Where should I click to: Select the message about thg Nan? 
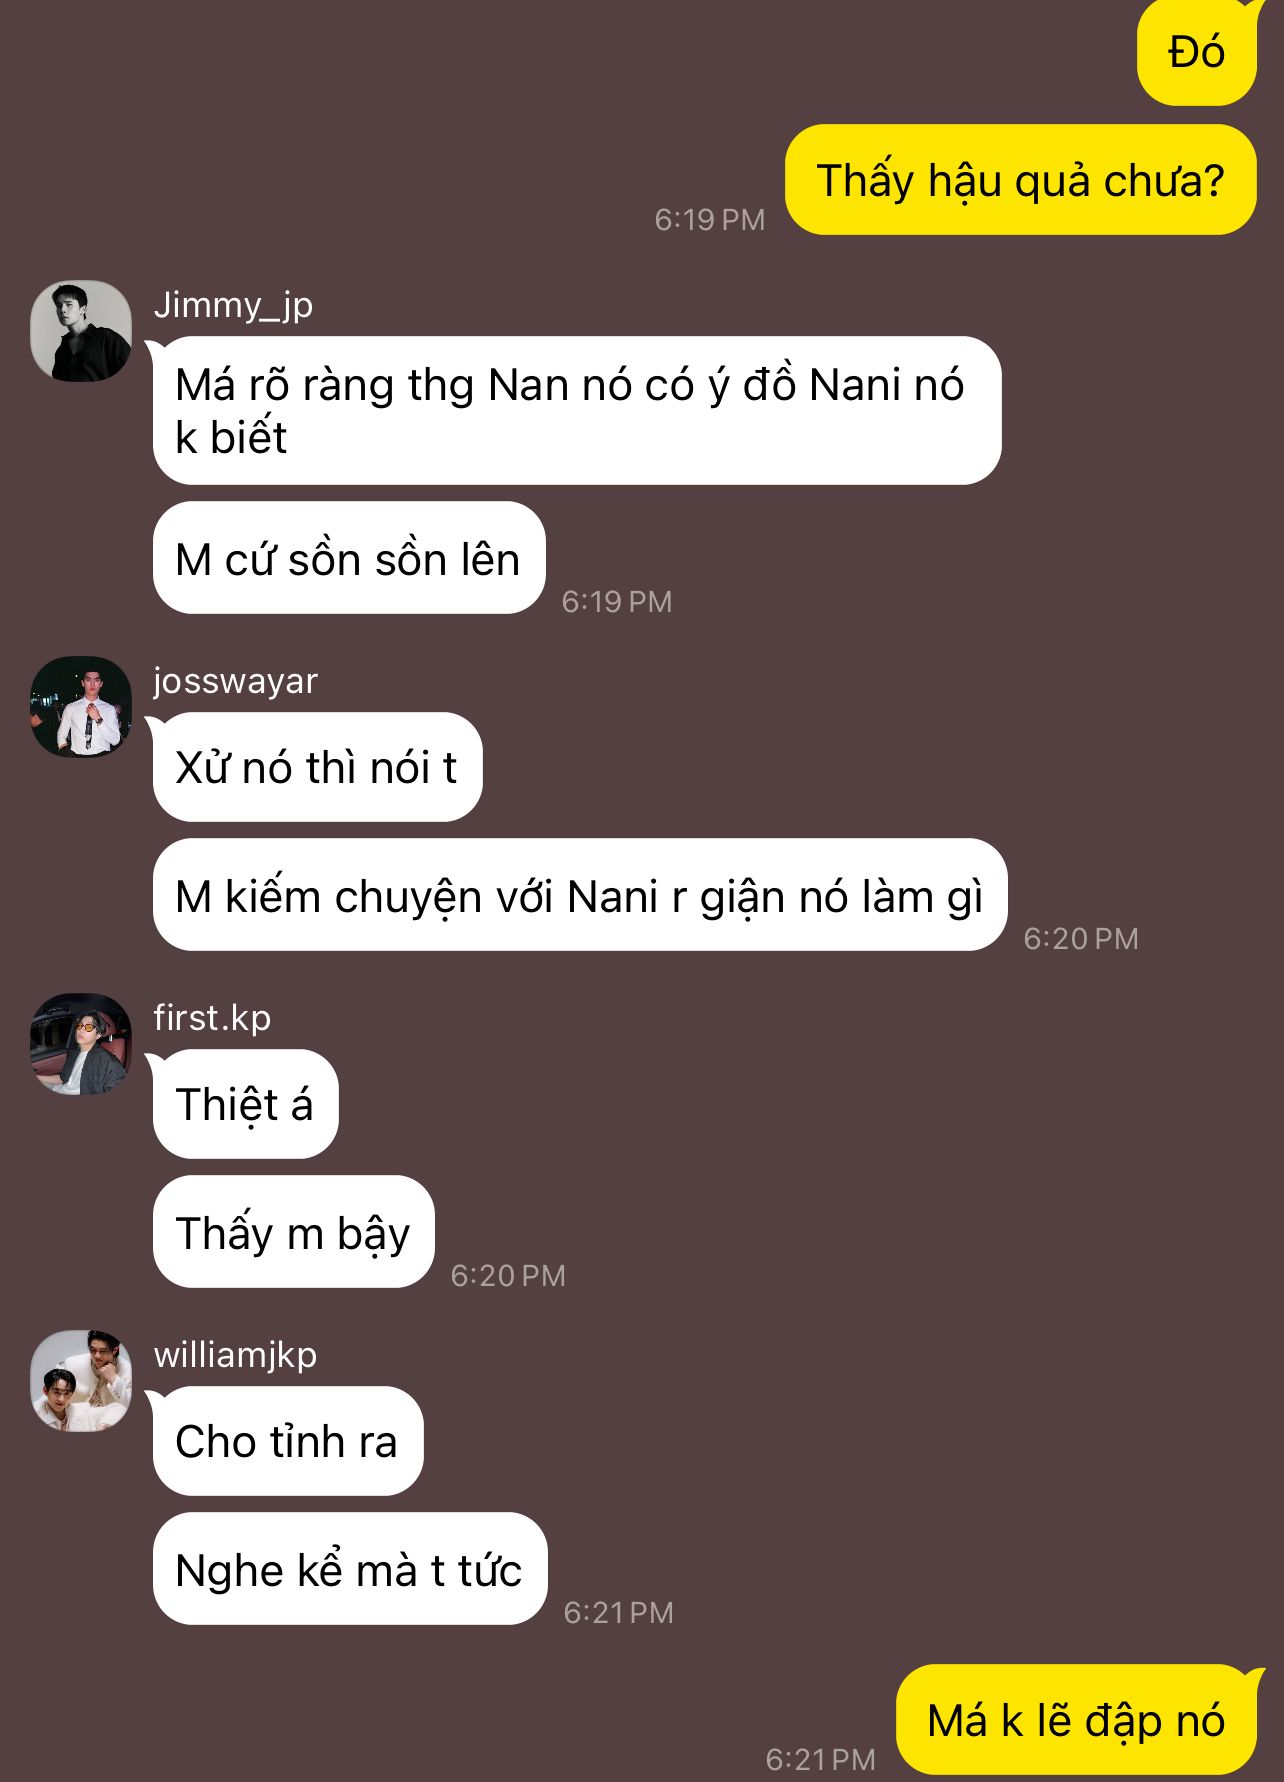[x=577, y=411]
